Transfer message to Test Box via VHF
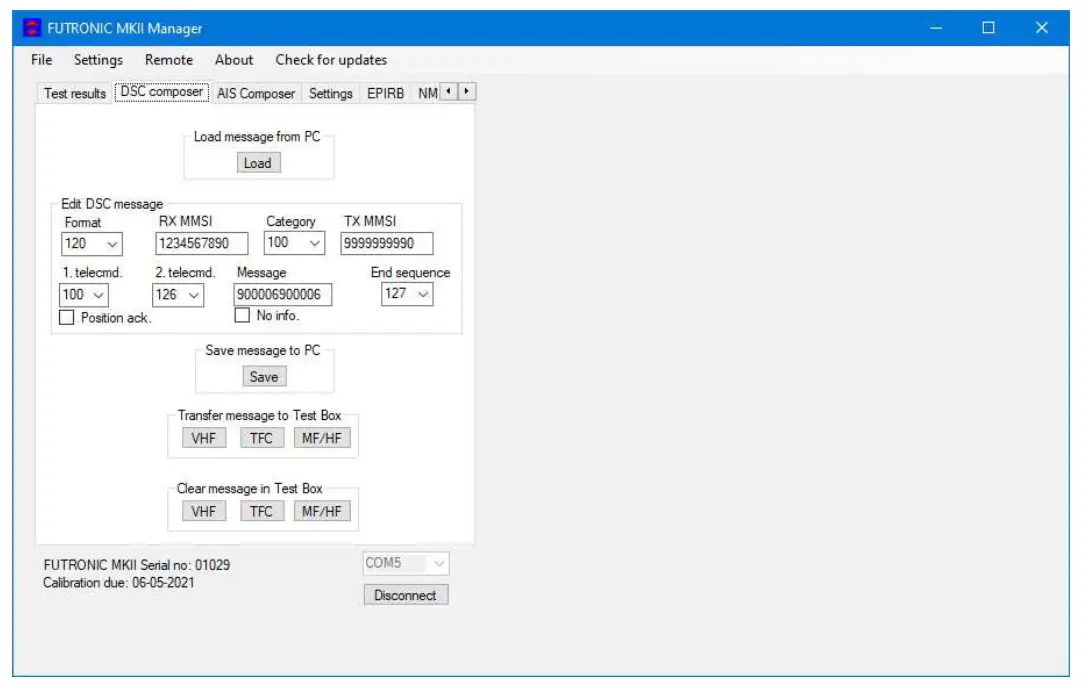 point(203,438)
